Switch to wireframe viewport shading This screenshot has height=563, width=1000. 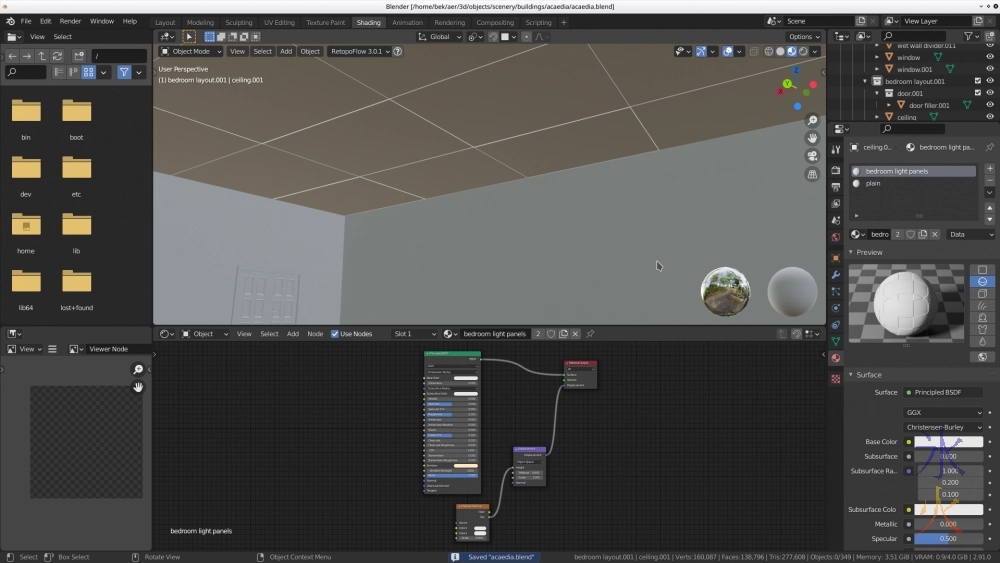[769, 51]
